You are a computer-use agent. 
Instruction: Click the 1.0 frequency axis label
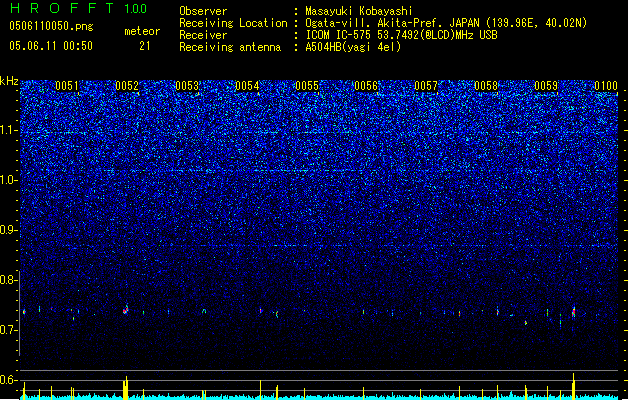[x=8, y=180]
